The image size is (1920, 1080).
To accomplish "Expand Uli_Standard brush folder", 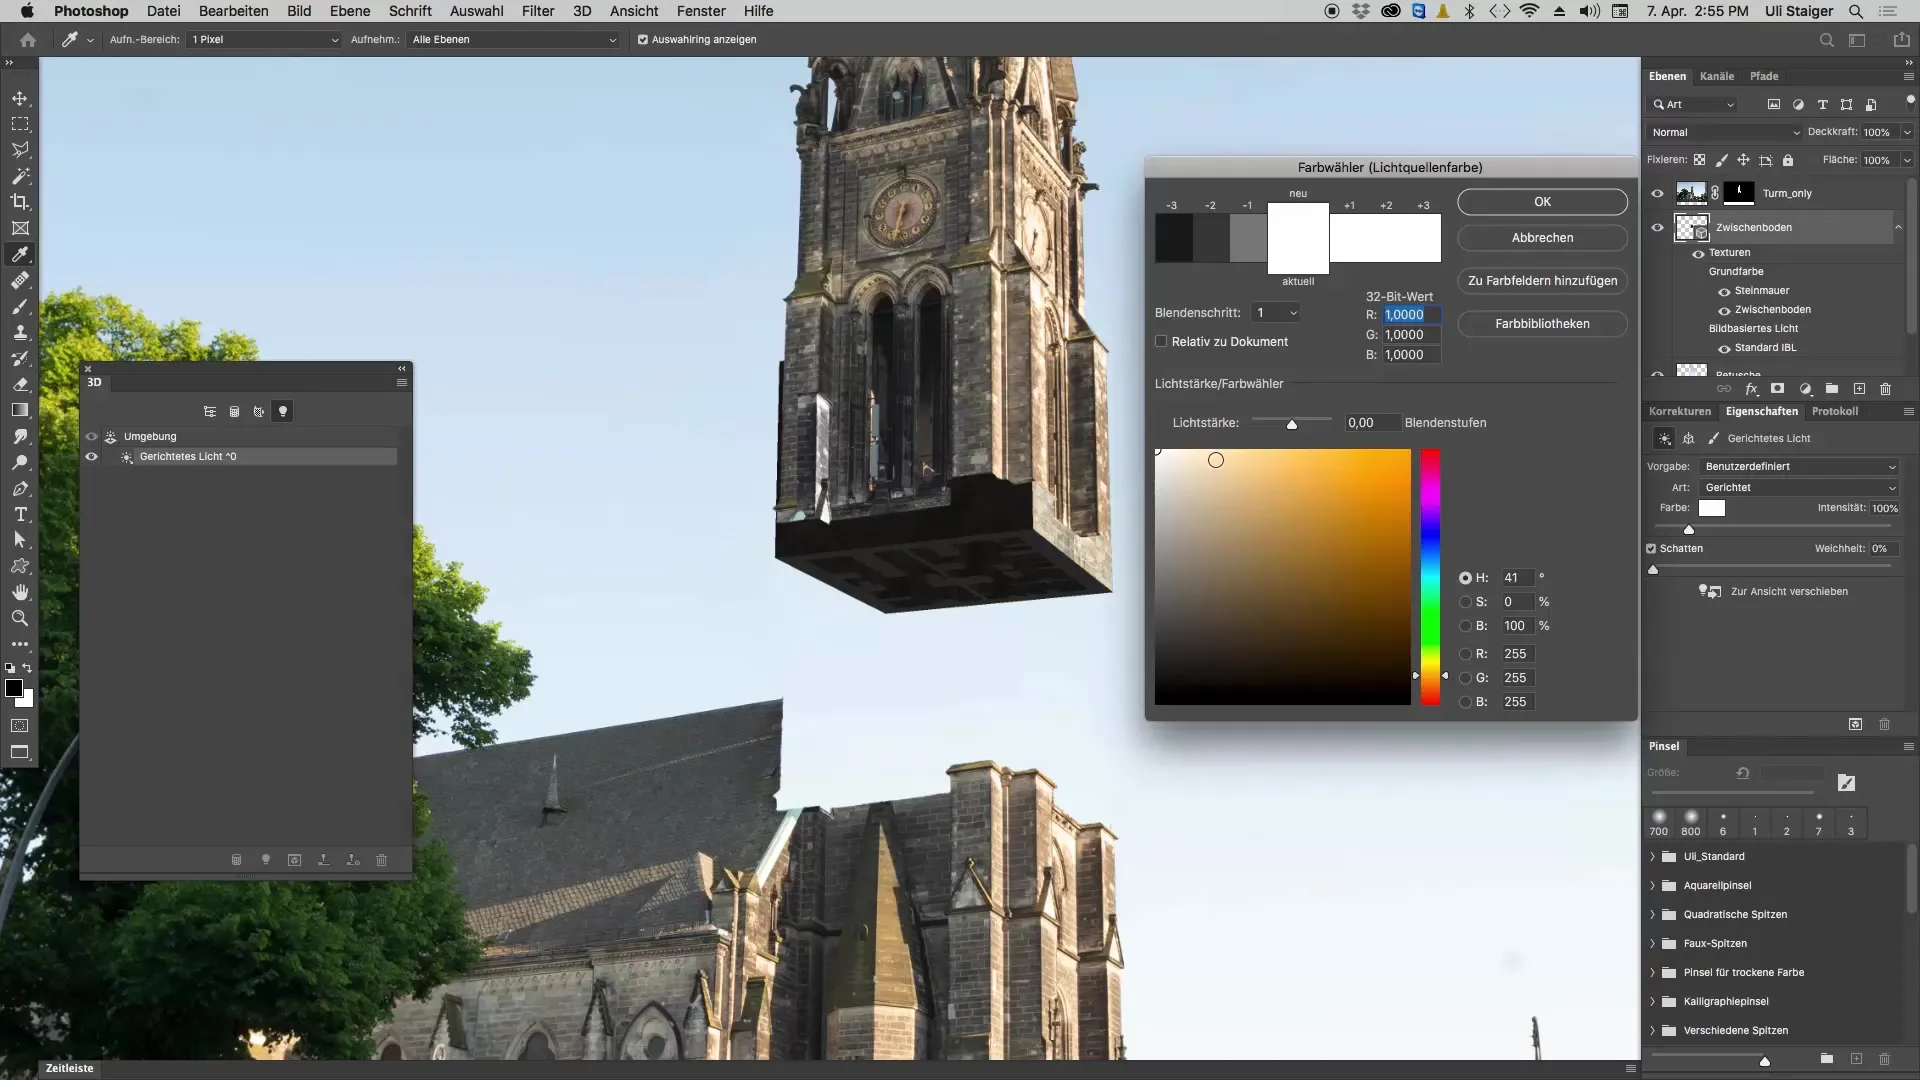I will [1652, 857].
